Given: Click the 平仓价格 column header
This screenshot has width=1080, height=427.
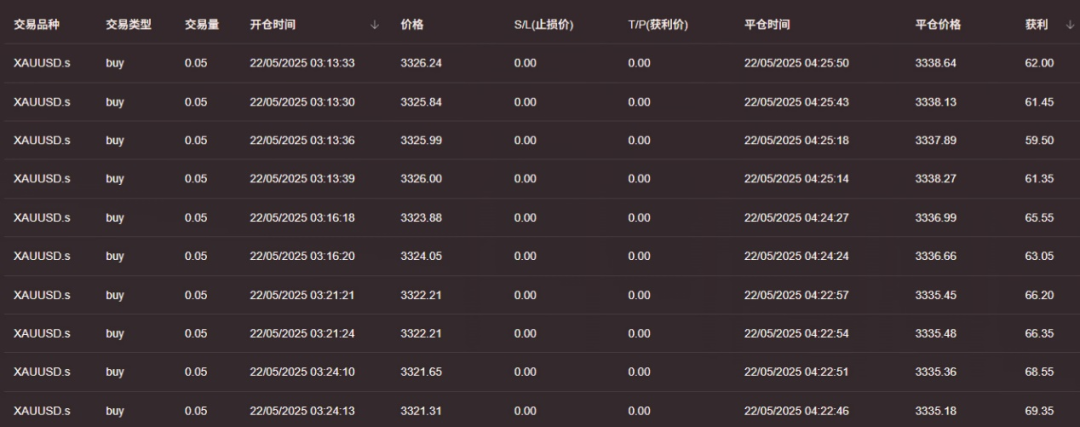Looking at the screenshot, I should [937, 25].
